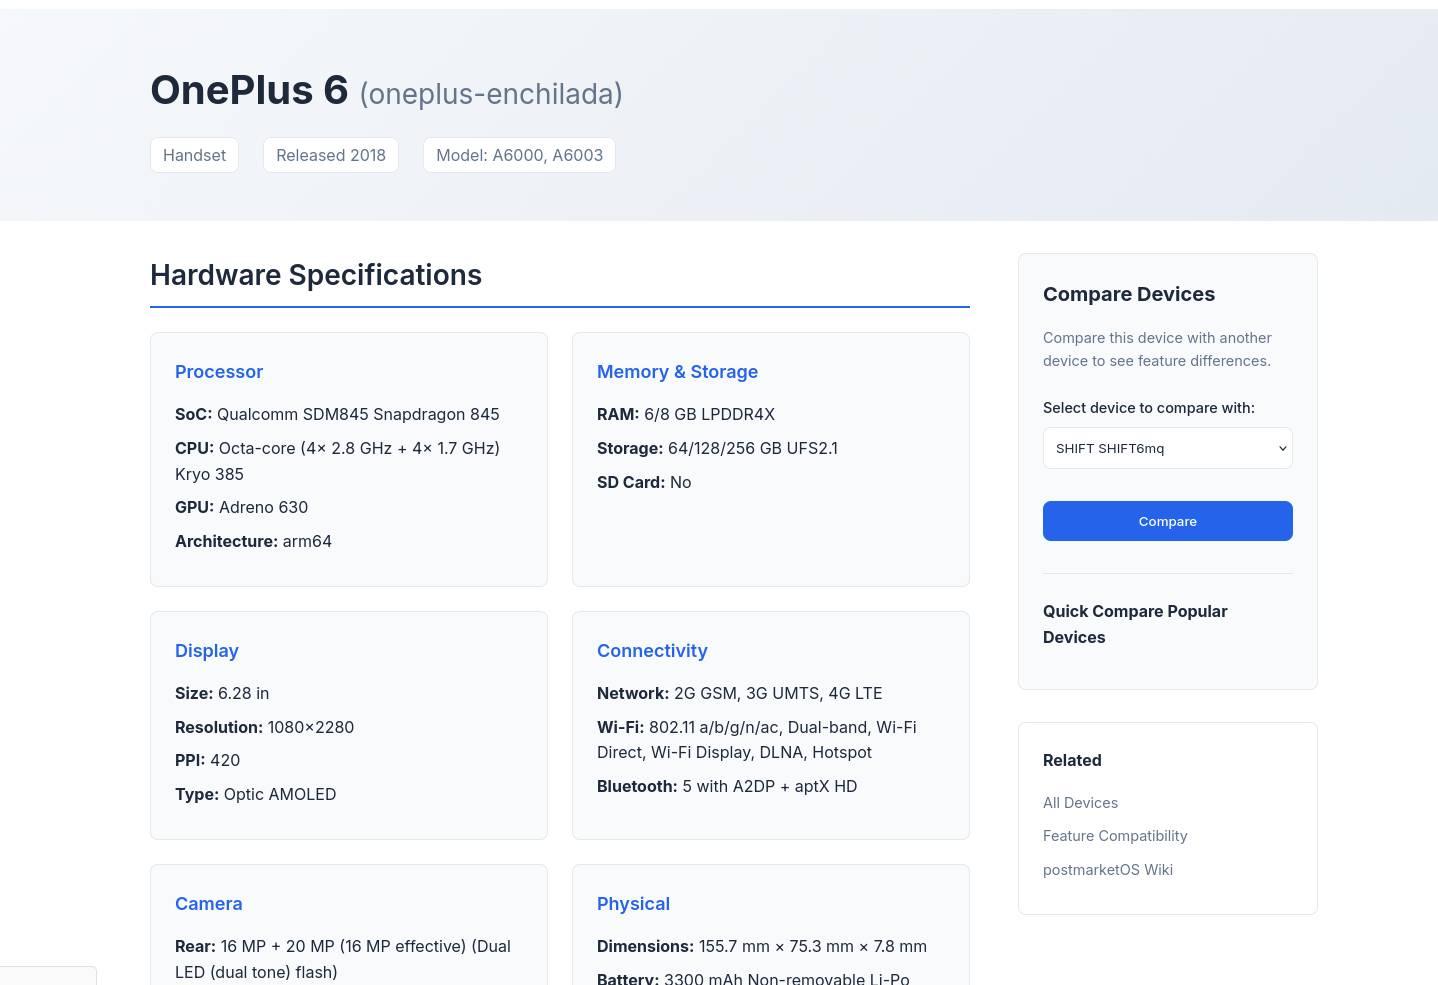This screenshot has height=985, width=1438.
Task: Select the Architecture: arm64 line
Action: [x=253, y=541]
